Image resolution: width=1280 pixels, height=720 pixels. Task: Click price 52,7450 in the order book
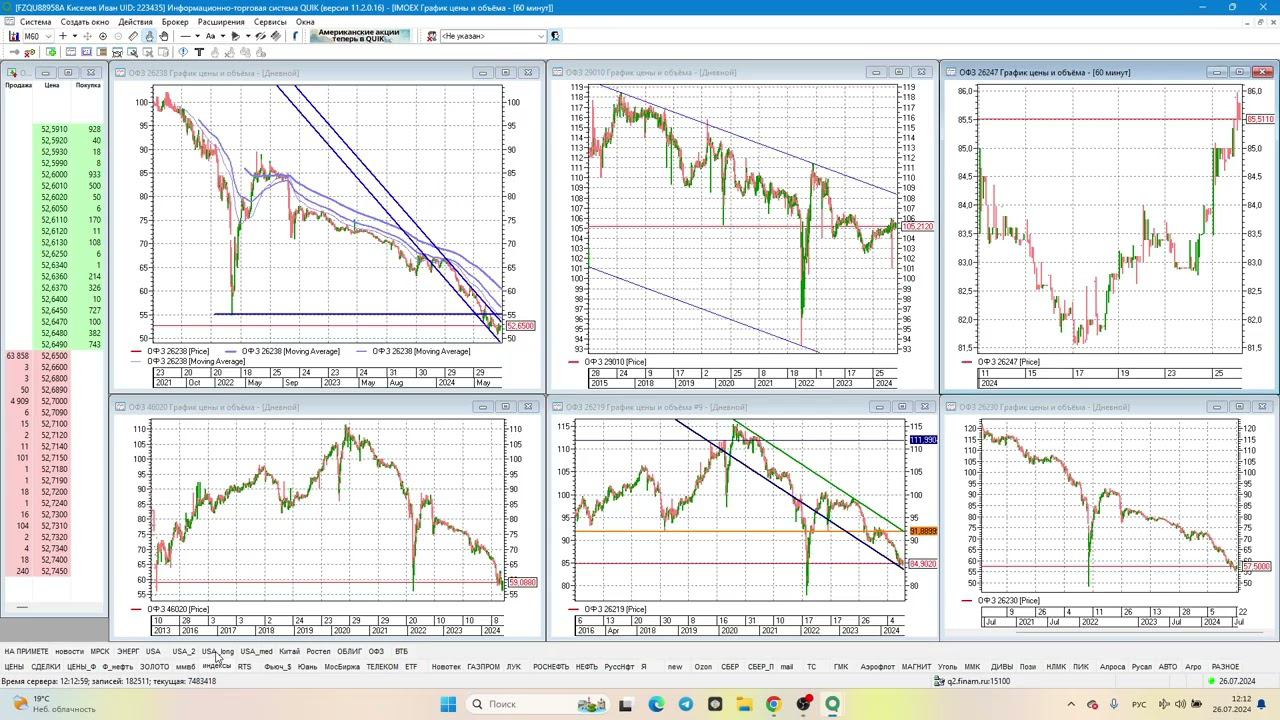pyautogui.click(x=54, y=571)
